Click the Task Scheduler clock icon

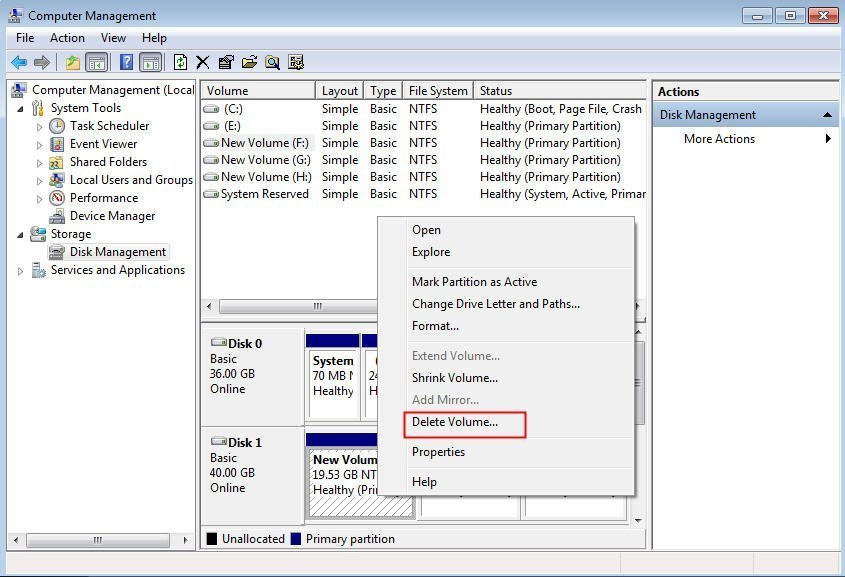[57, 126]
